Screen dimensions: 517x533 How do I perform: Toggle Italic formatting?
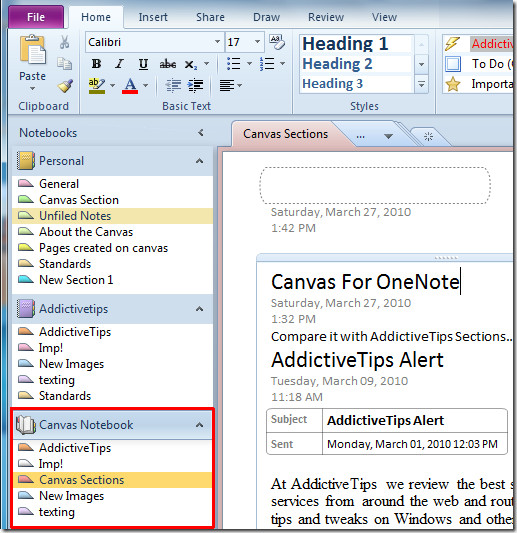coord(119,64)
